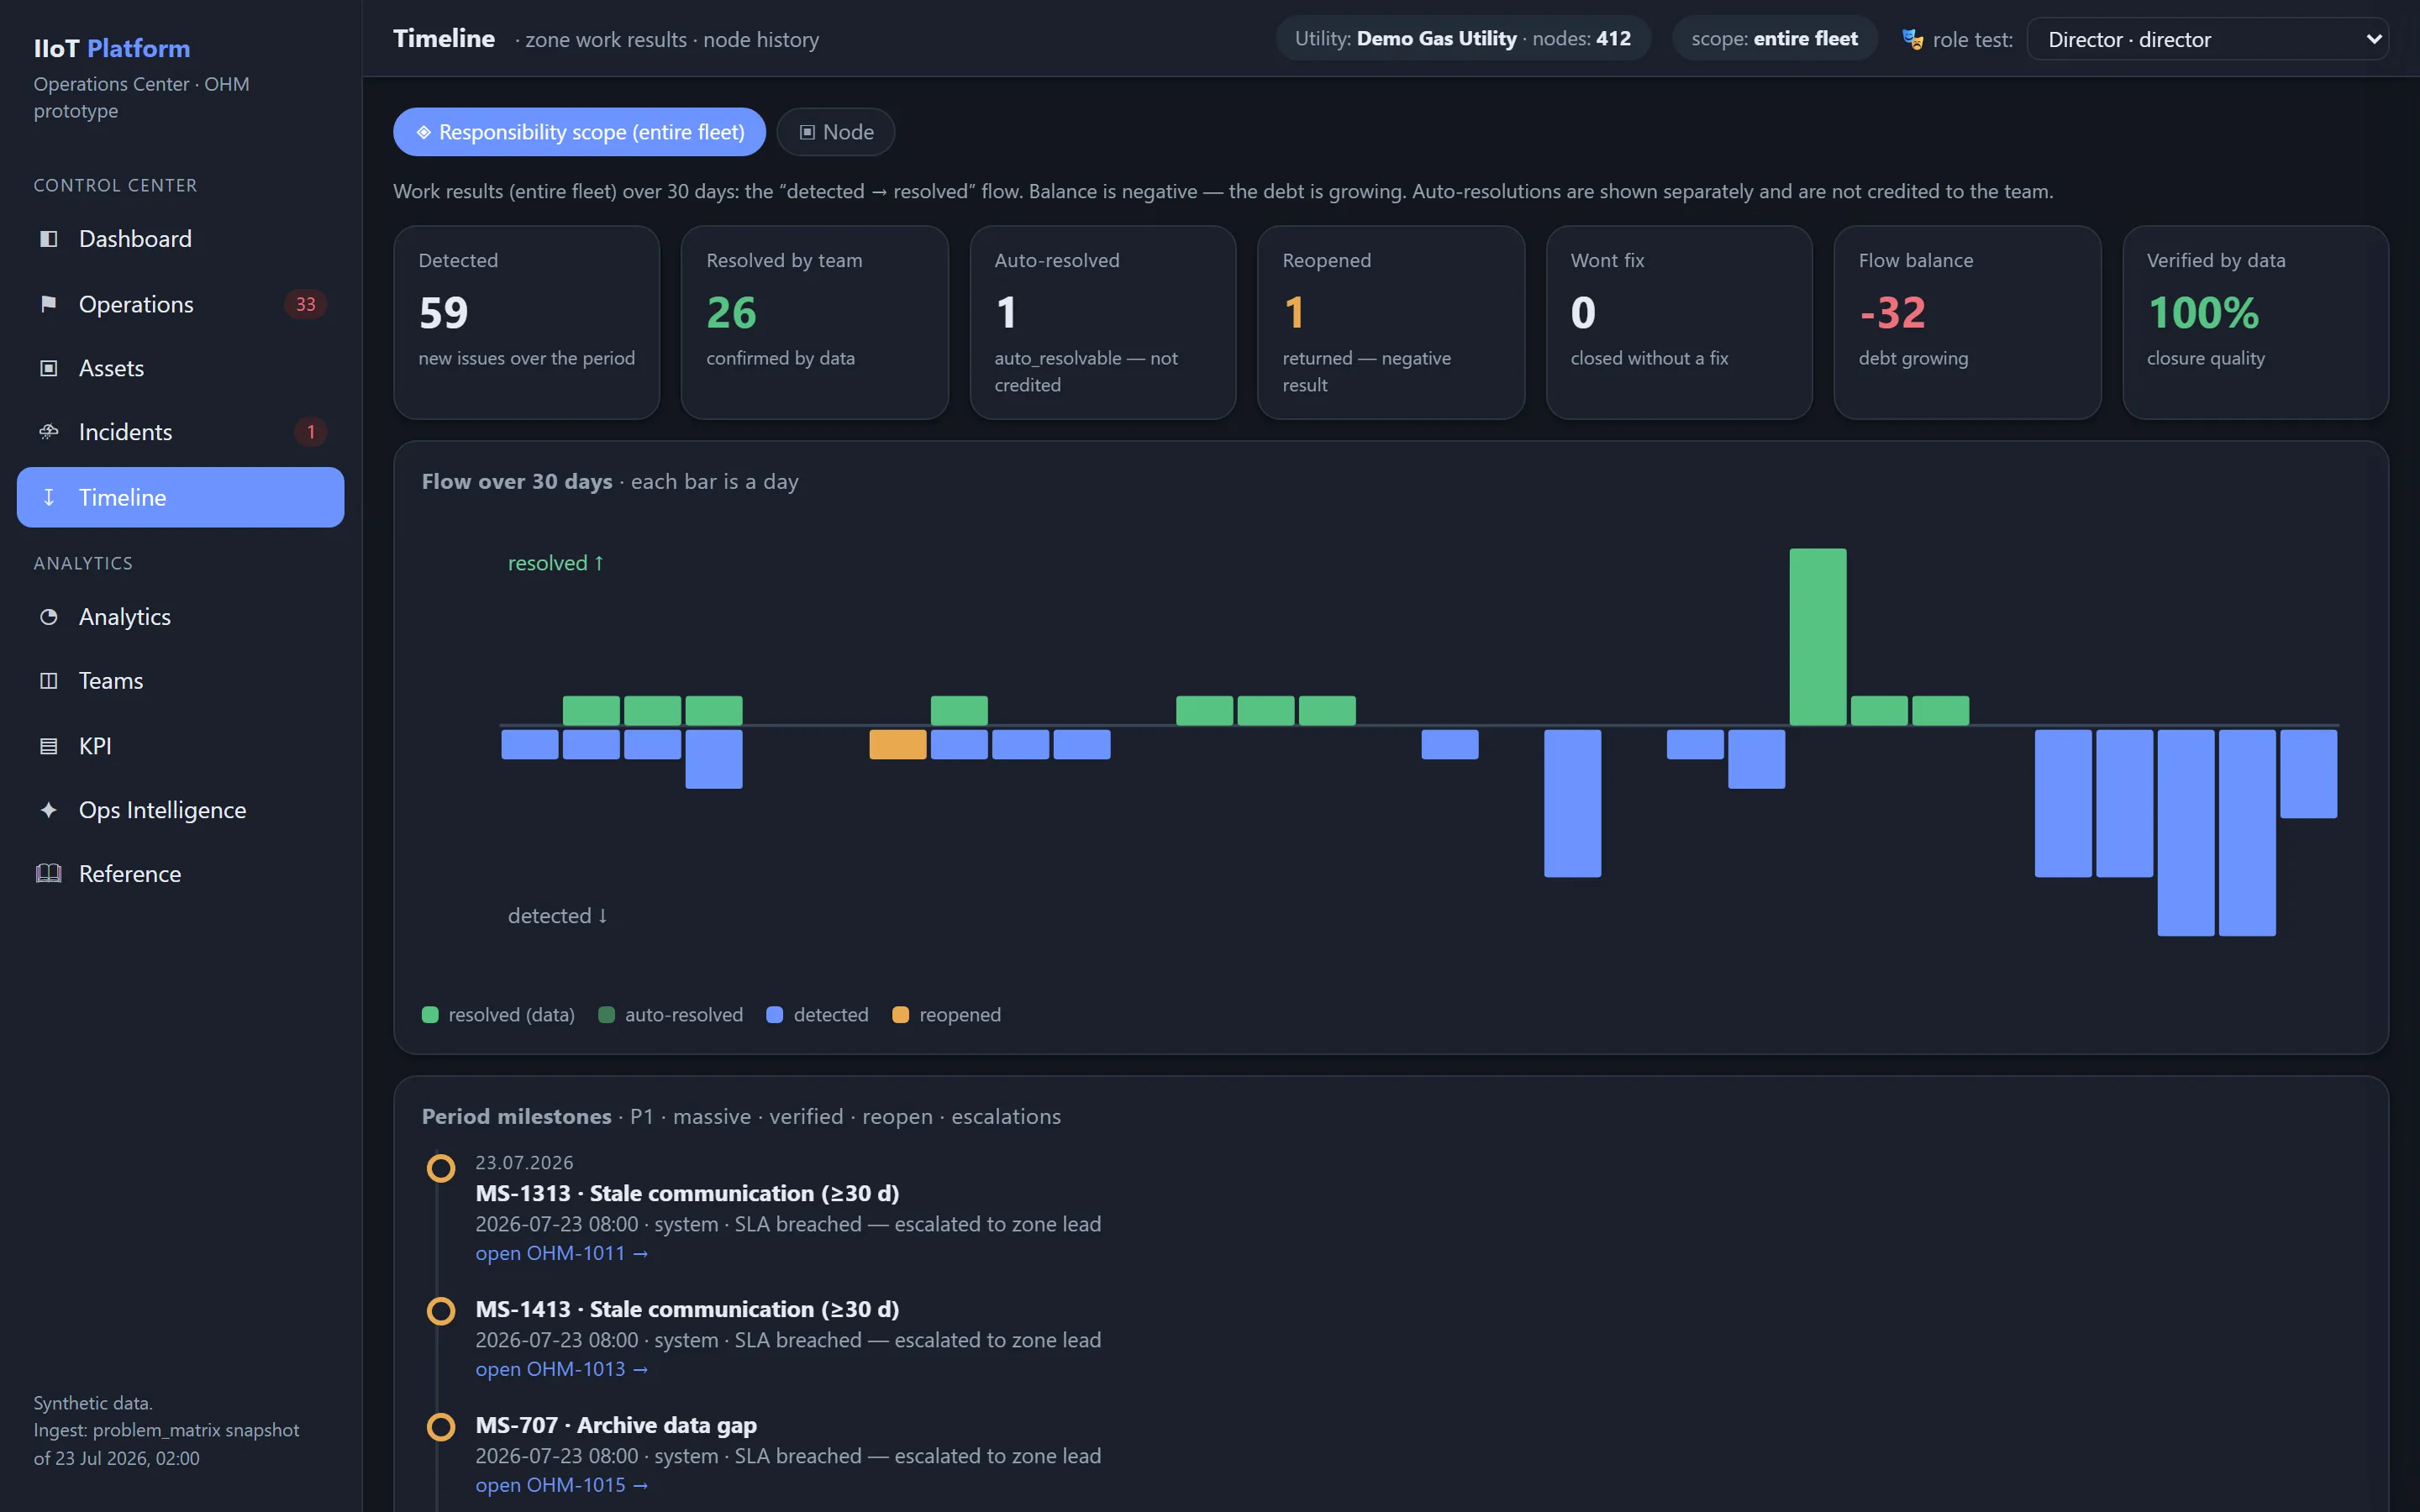Click the blue detected legend swatch
The height and width of the screenshot is (1512, 2420).
point(774,1015)
